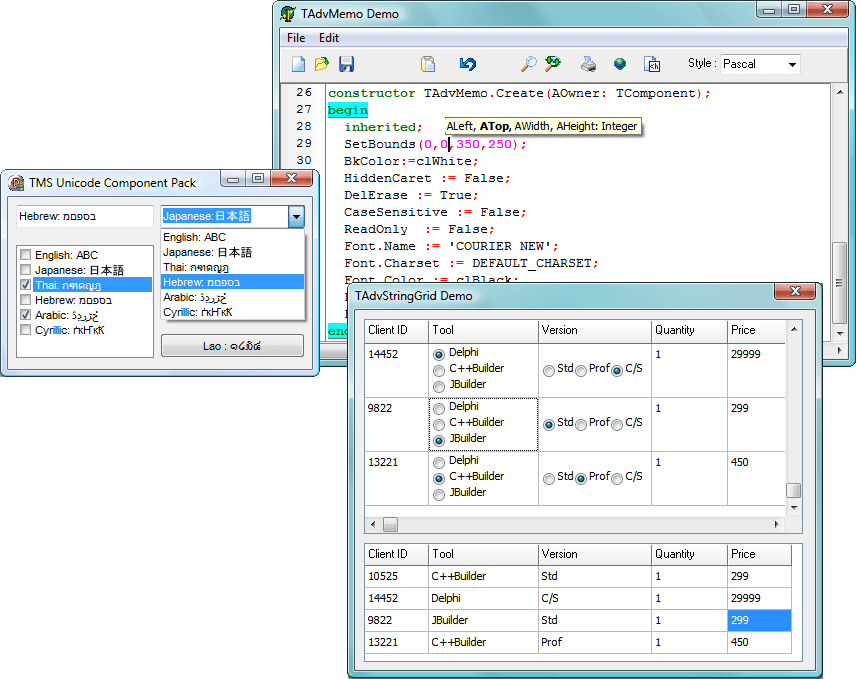Click the Open file folder icon

(x=322, y=64)
